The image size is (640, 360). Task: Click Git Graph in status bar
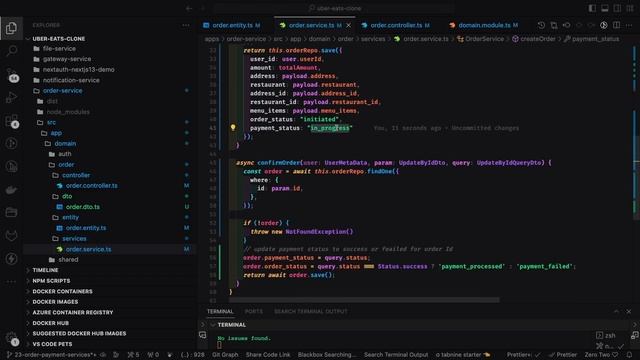(x=225, y=355)
